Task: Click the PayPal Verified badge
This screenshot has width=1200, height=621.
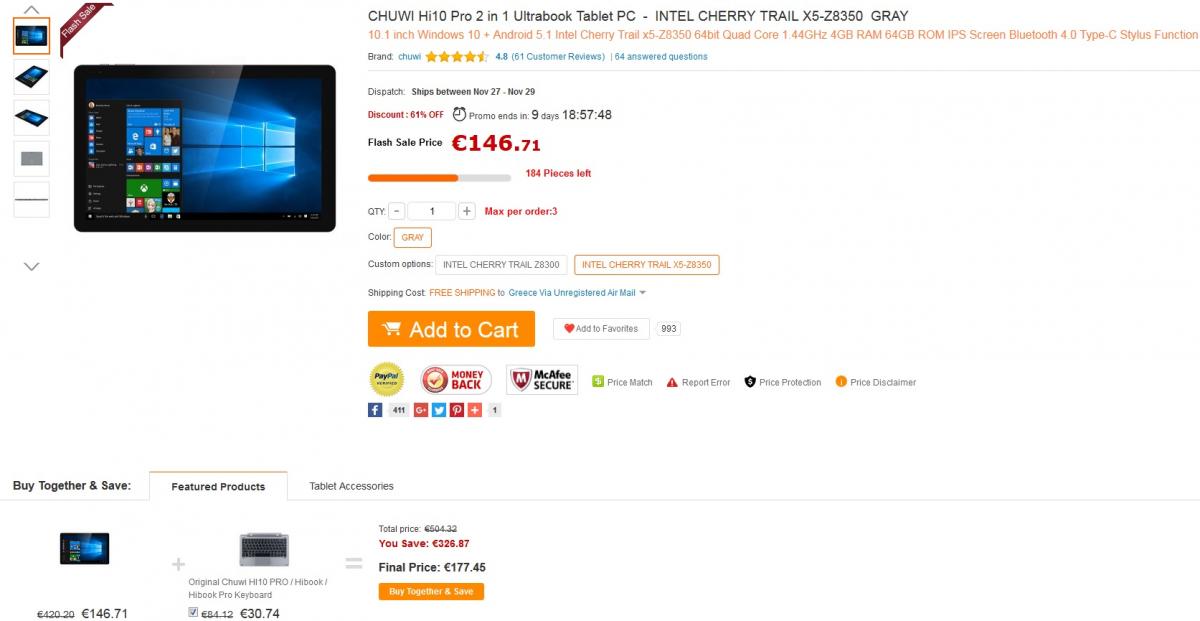Action: tap(388, 380)
